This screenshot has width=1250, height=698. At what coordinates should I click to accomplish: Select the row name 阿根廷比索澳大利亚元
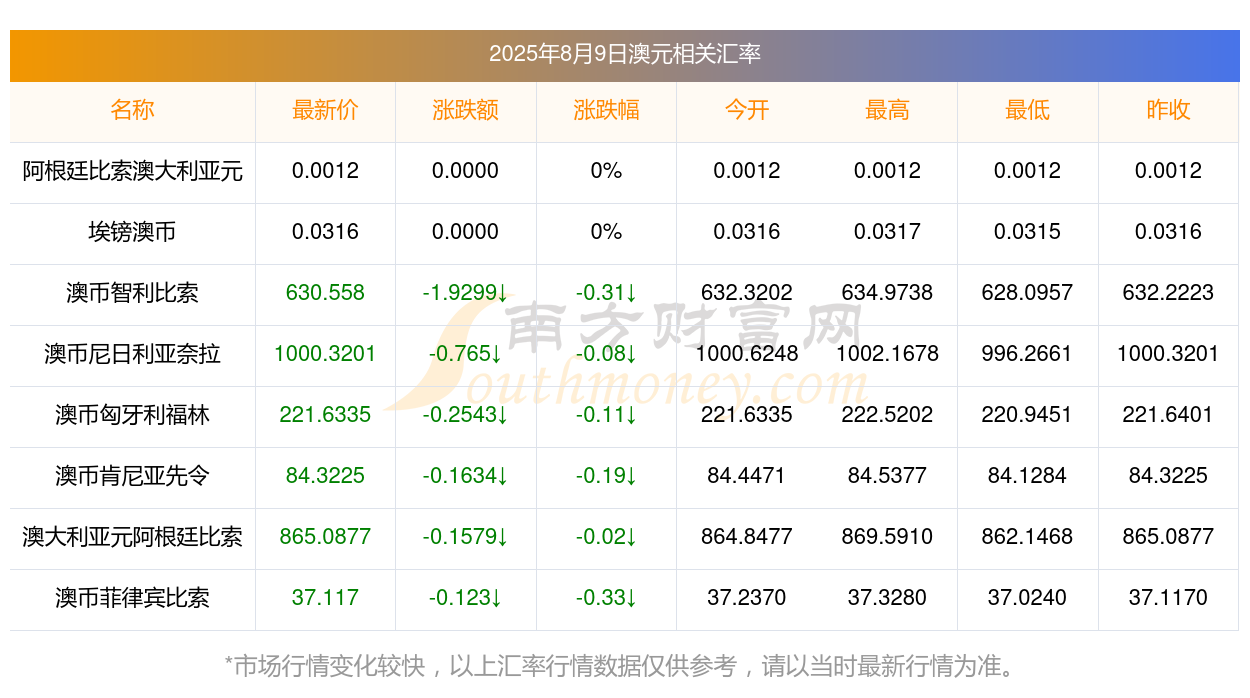132,171
